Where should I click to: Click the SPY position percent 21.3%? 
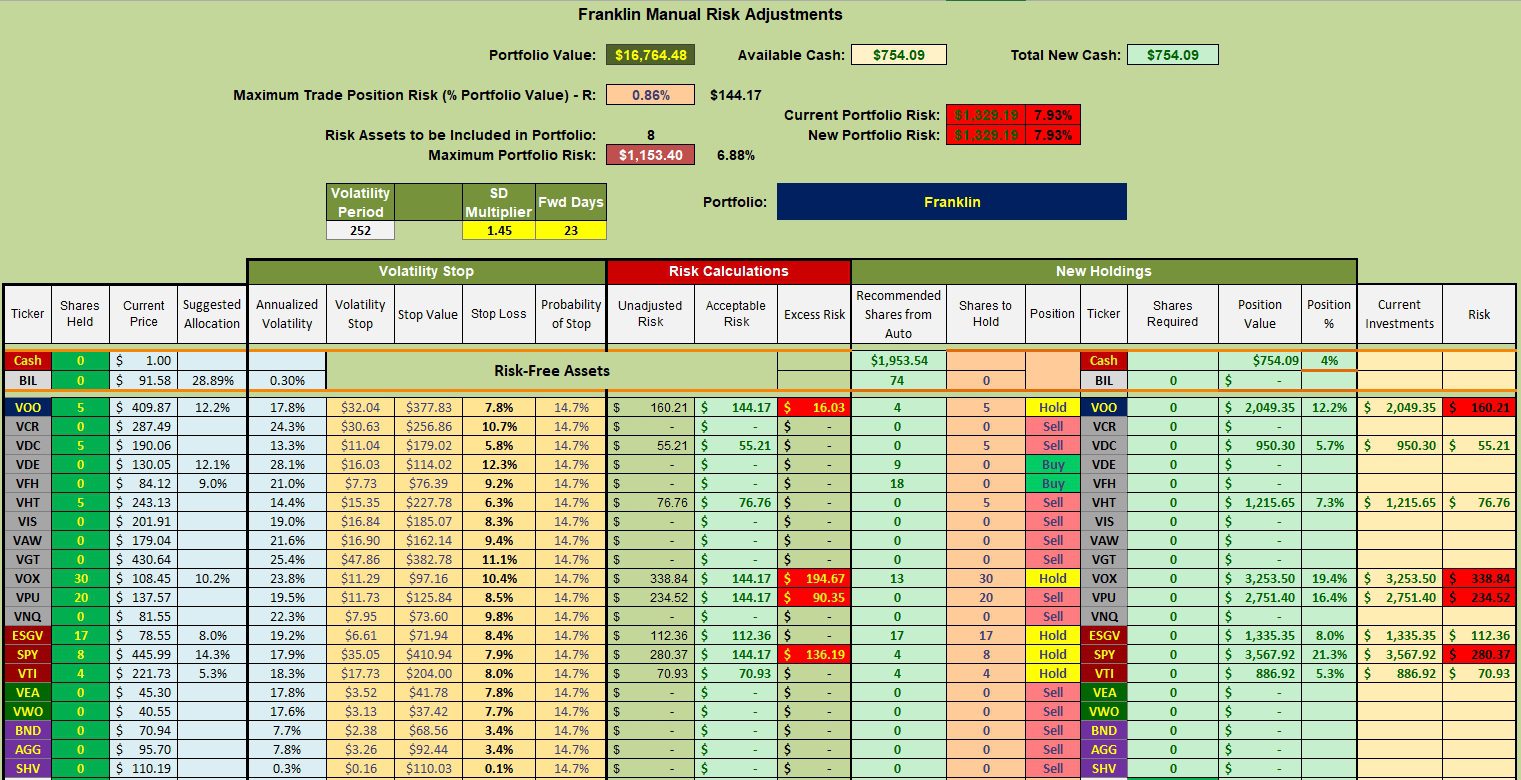tap(1329, 655)
